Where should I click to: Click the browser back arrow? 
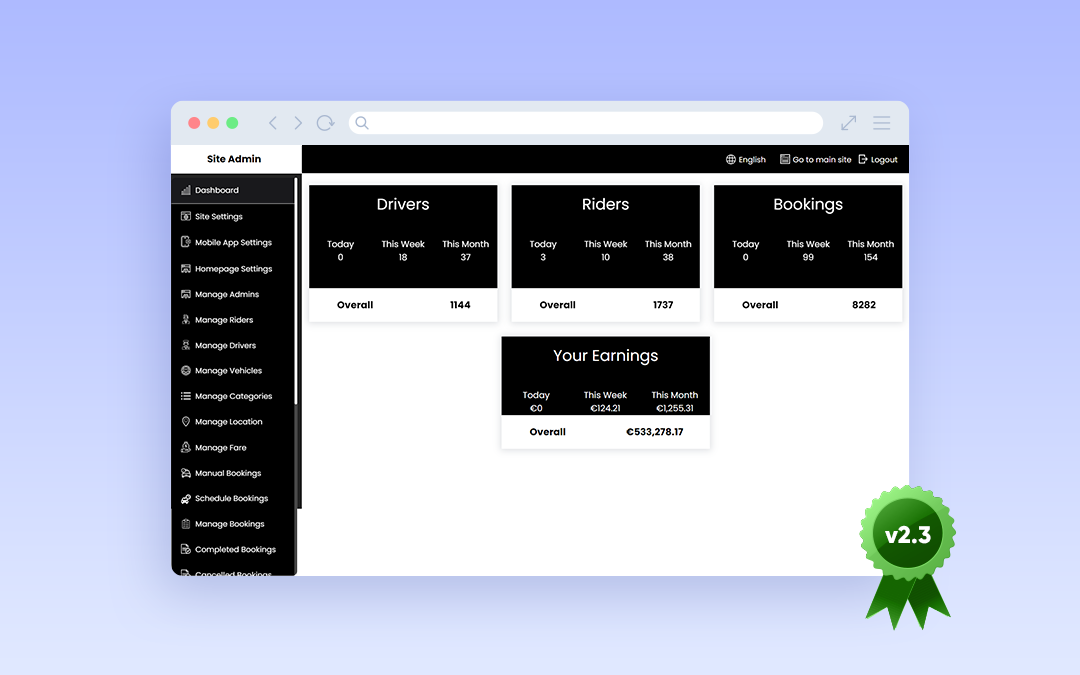[273, 123]
